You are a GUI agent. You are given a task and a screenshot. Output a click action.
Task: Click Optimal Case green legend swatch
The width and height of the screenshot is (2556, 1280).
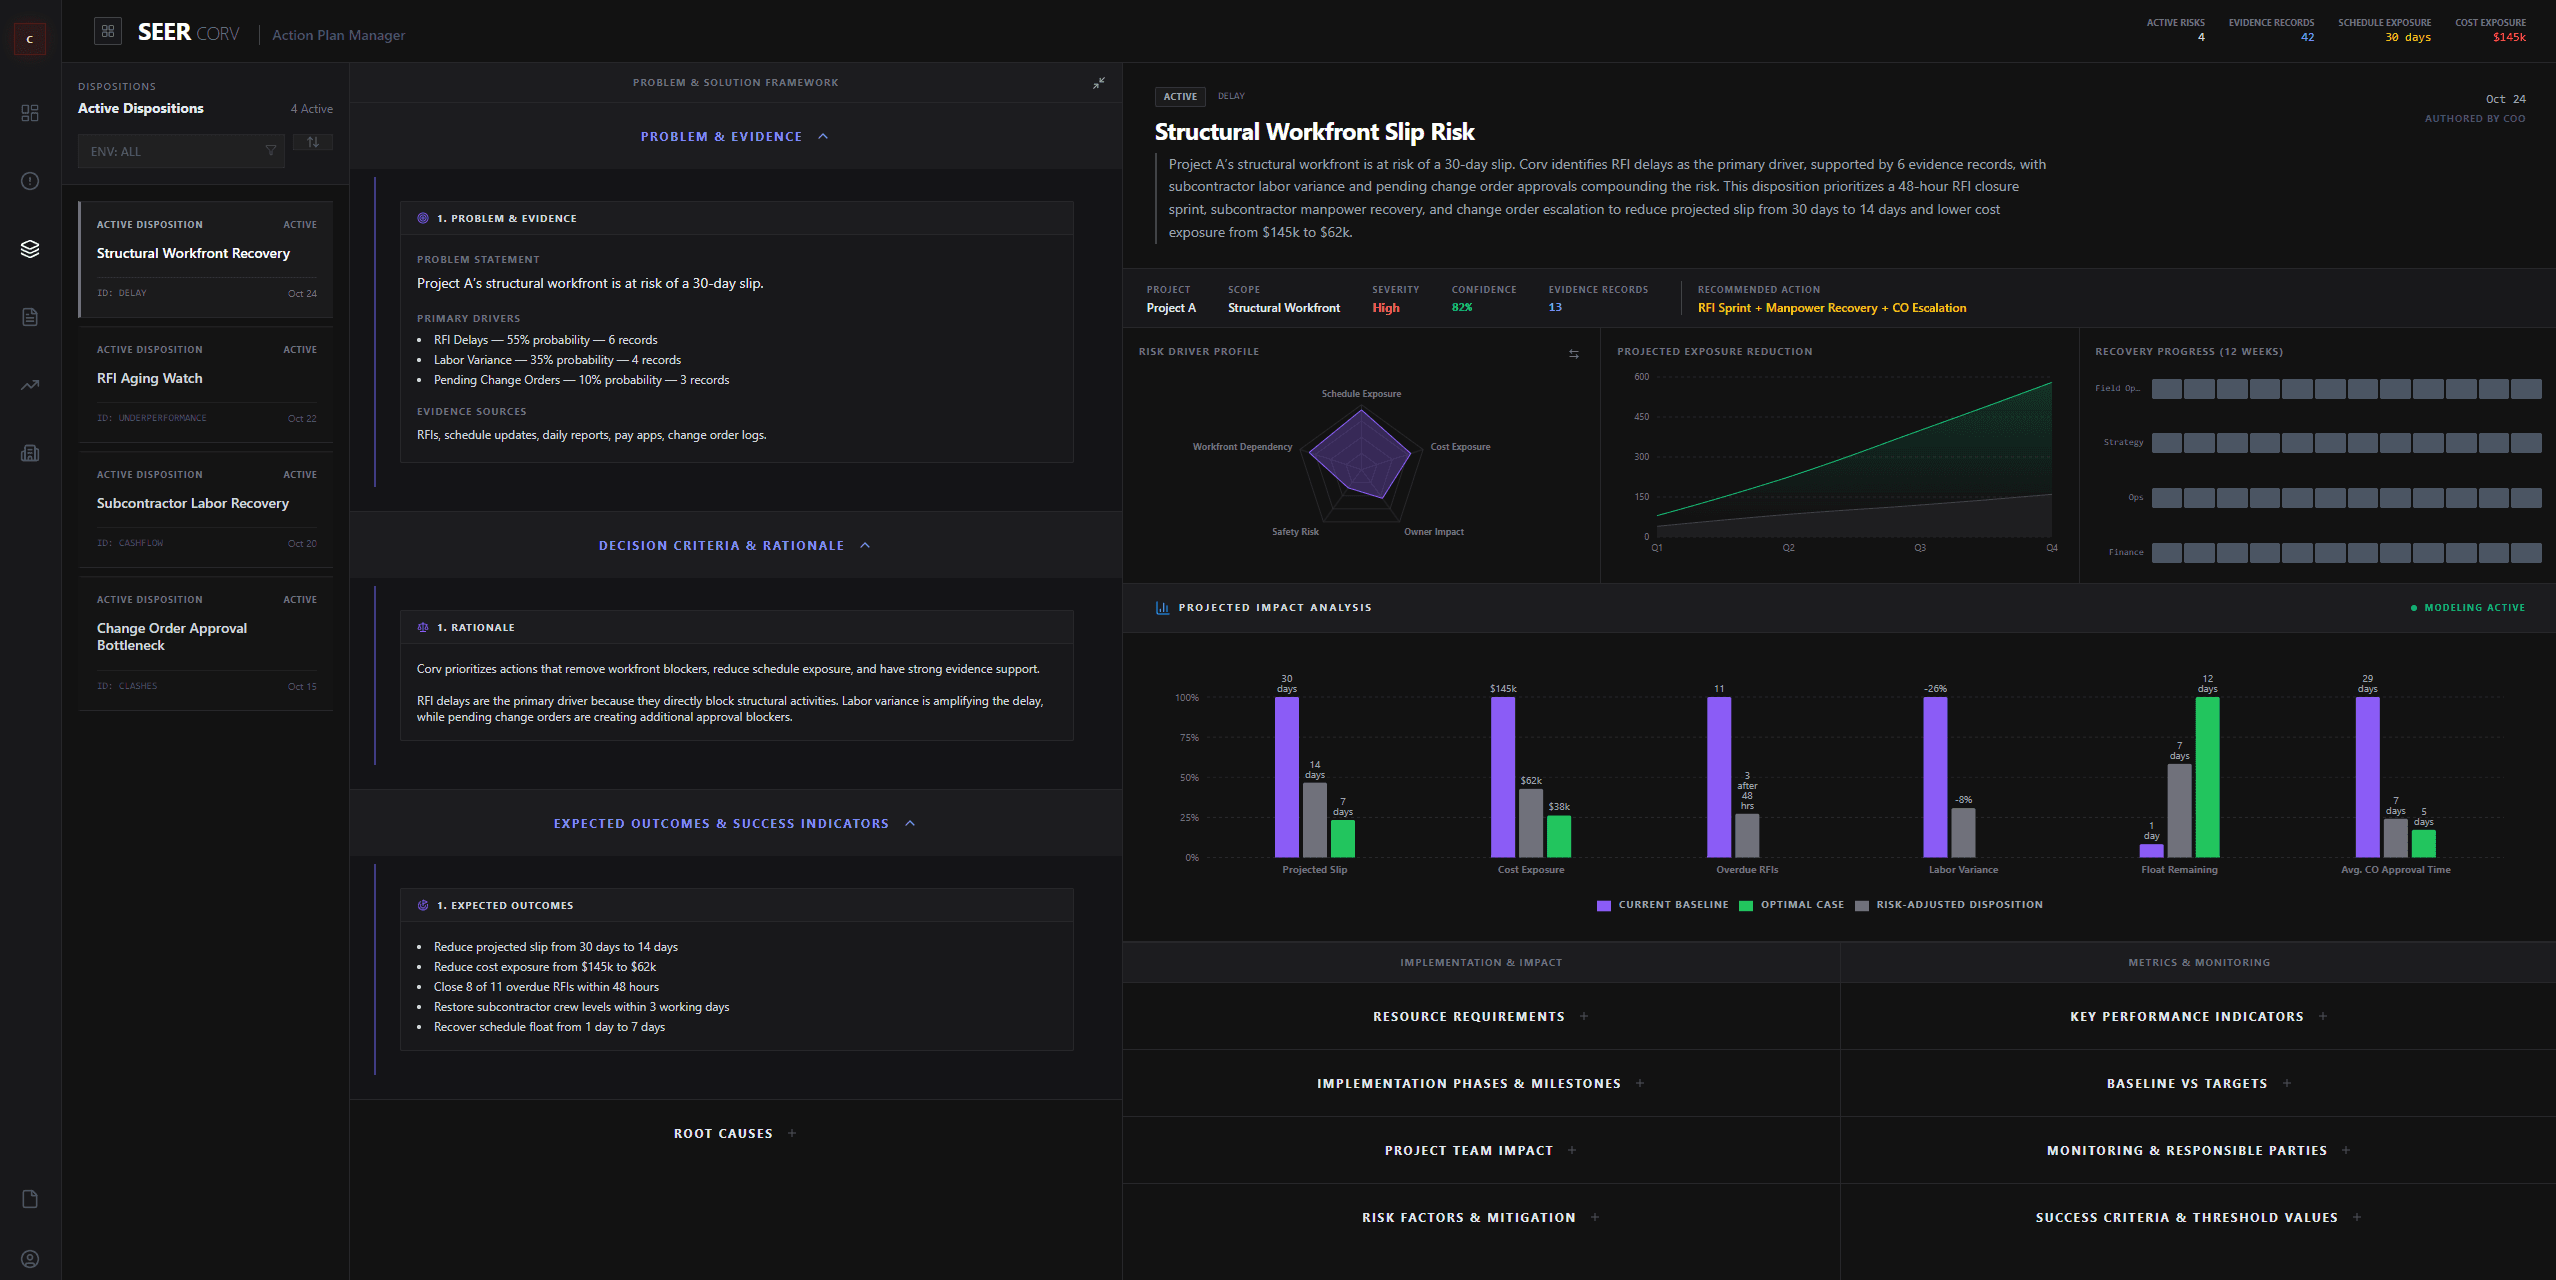[x=1746, y=905]
